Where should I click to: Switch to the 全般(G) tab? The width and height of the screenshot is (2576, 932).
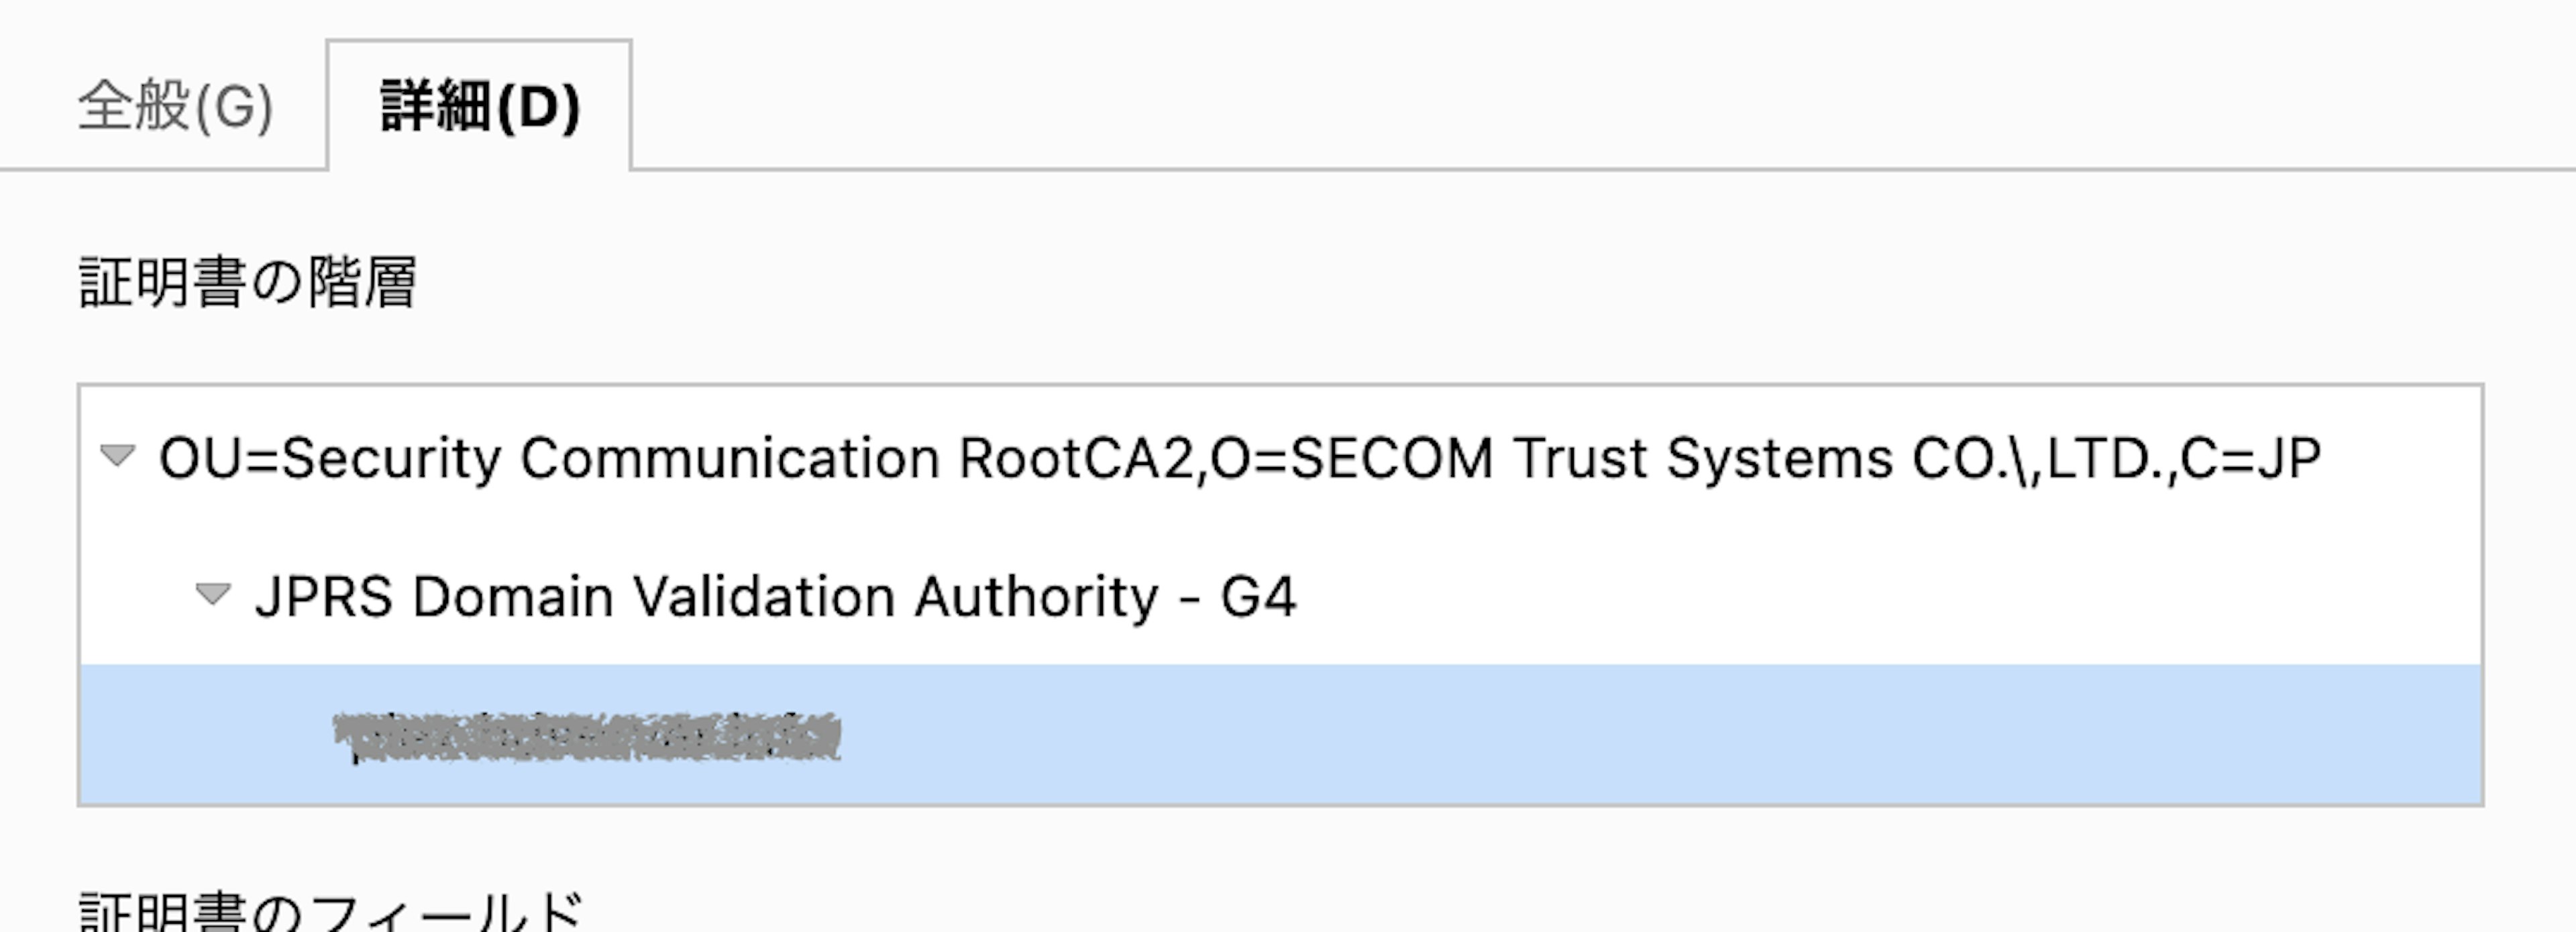pos(175,106)
